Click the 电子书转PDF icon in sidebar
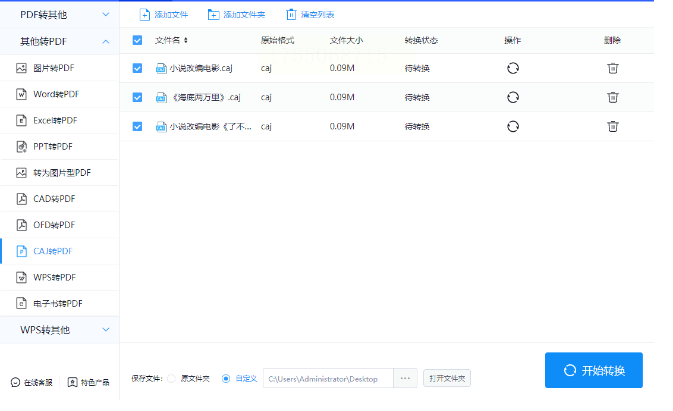673x411 pixels. point(21,303)
